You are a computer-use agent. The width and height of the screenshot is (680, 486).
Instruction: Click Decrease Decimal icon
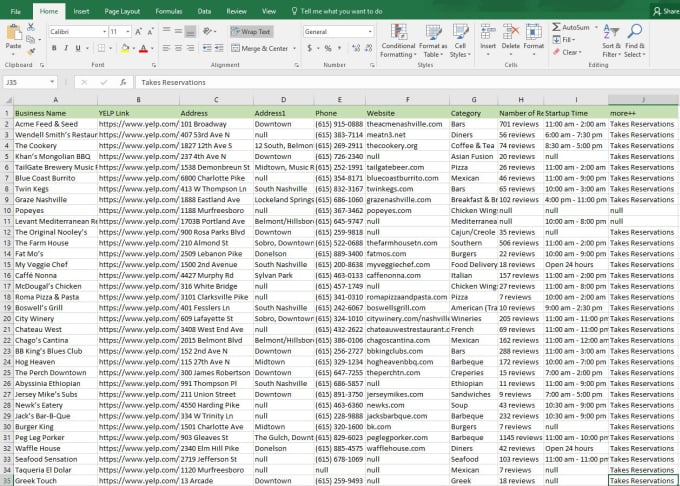tap(369, 48)
